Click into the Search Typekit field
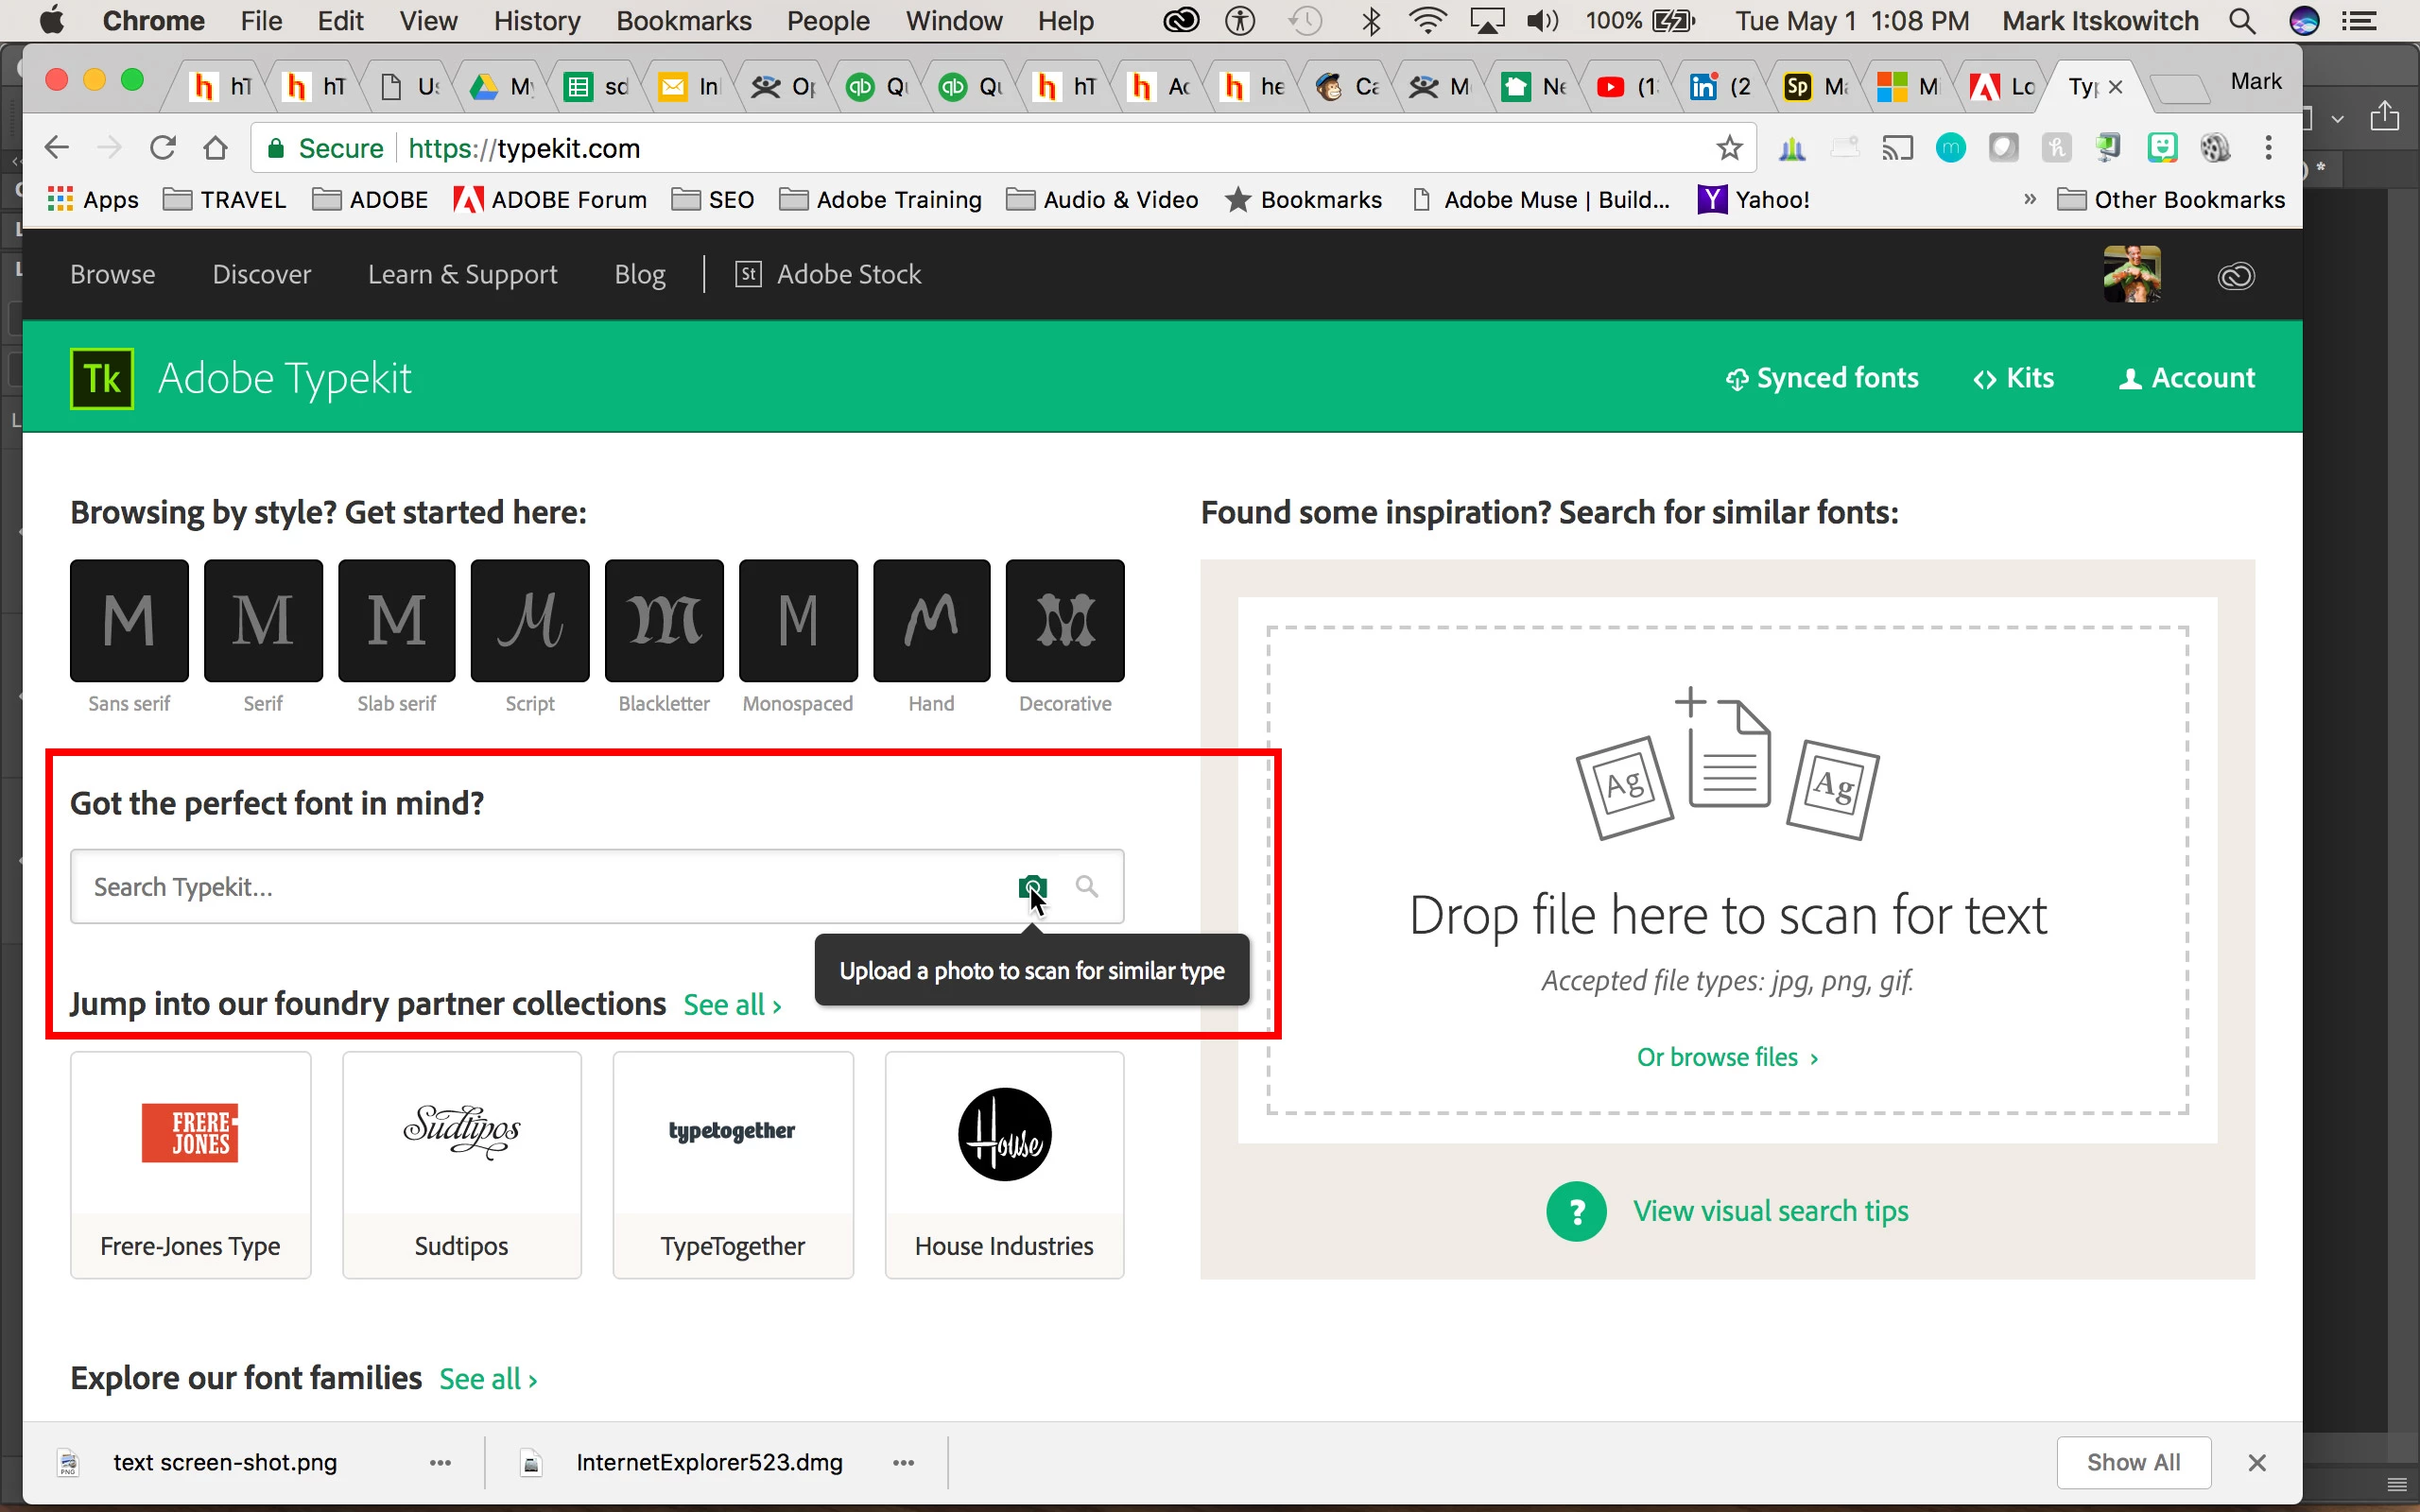Viewport: 2420px width, 1512px height. [540, 886]
